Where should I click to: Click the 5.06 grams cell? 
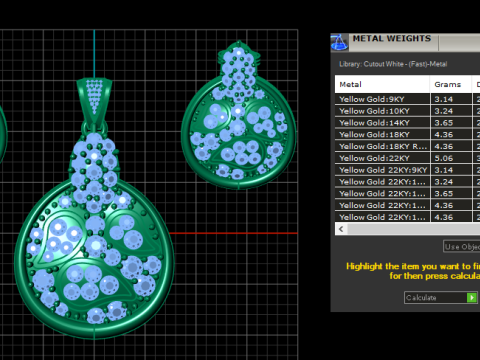pyautogui.click(x=451, y=158)
